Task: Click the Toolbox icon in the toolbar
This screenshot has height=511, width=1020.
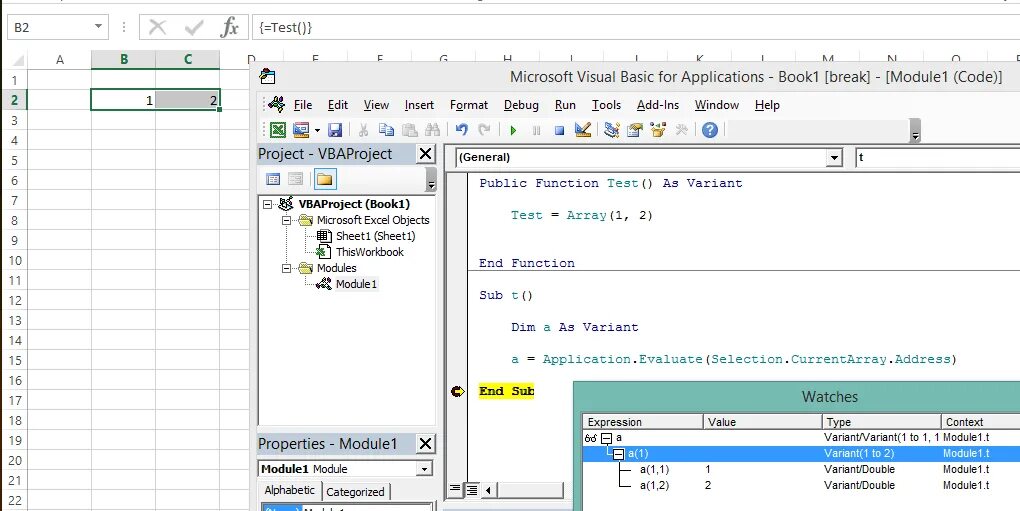Action: (x=681, y=130)
